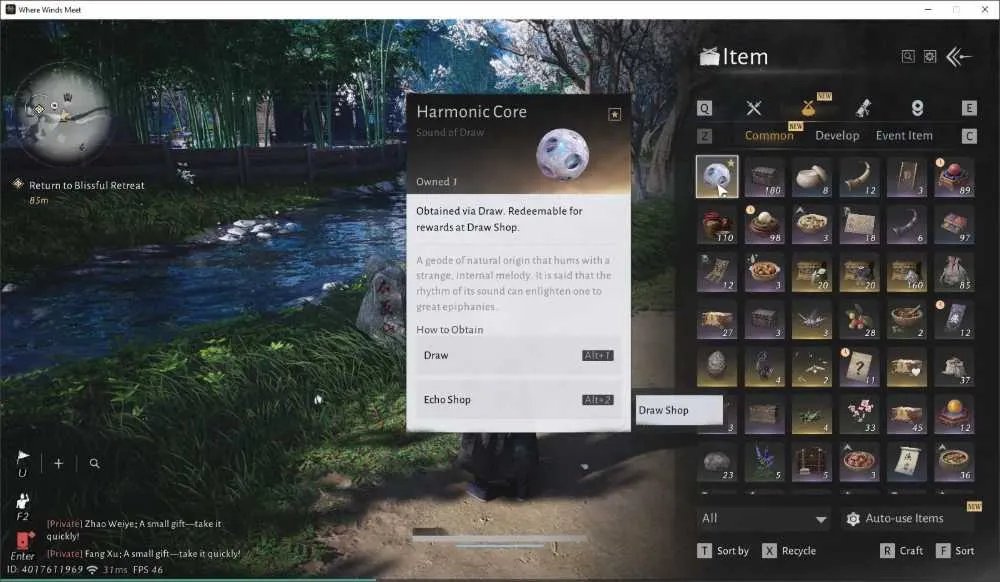Sort the inventory with Sort button
The width and height of the screenshot is (1000, 582).
click(955, 551)
